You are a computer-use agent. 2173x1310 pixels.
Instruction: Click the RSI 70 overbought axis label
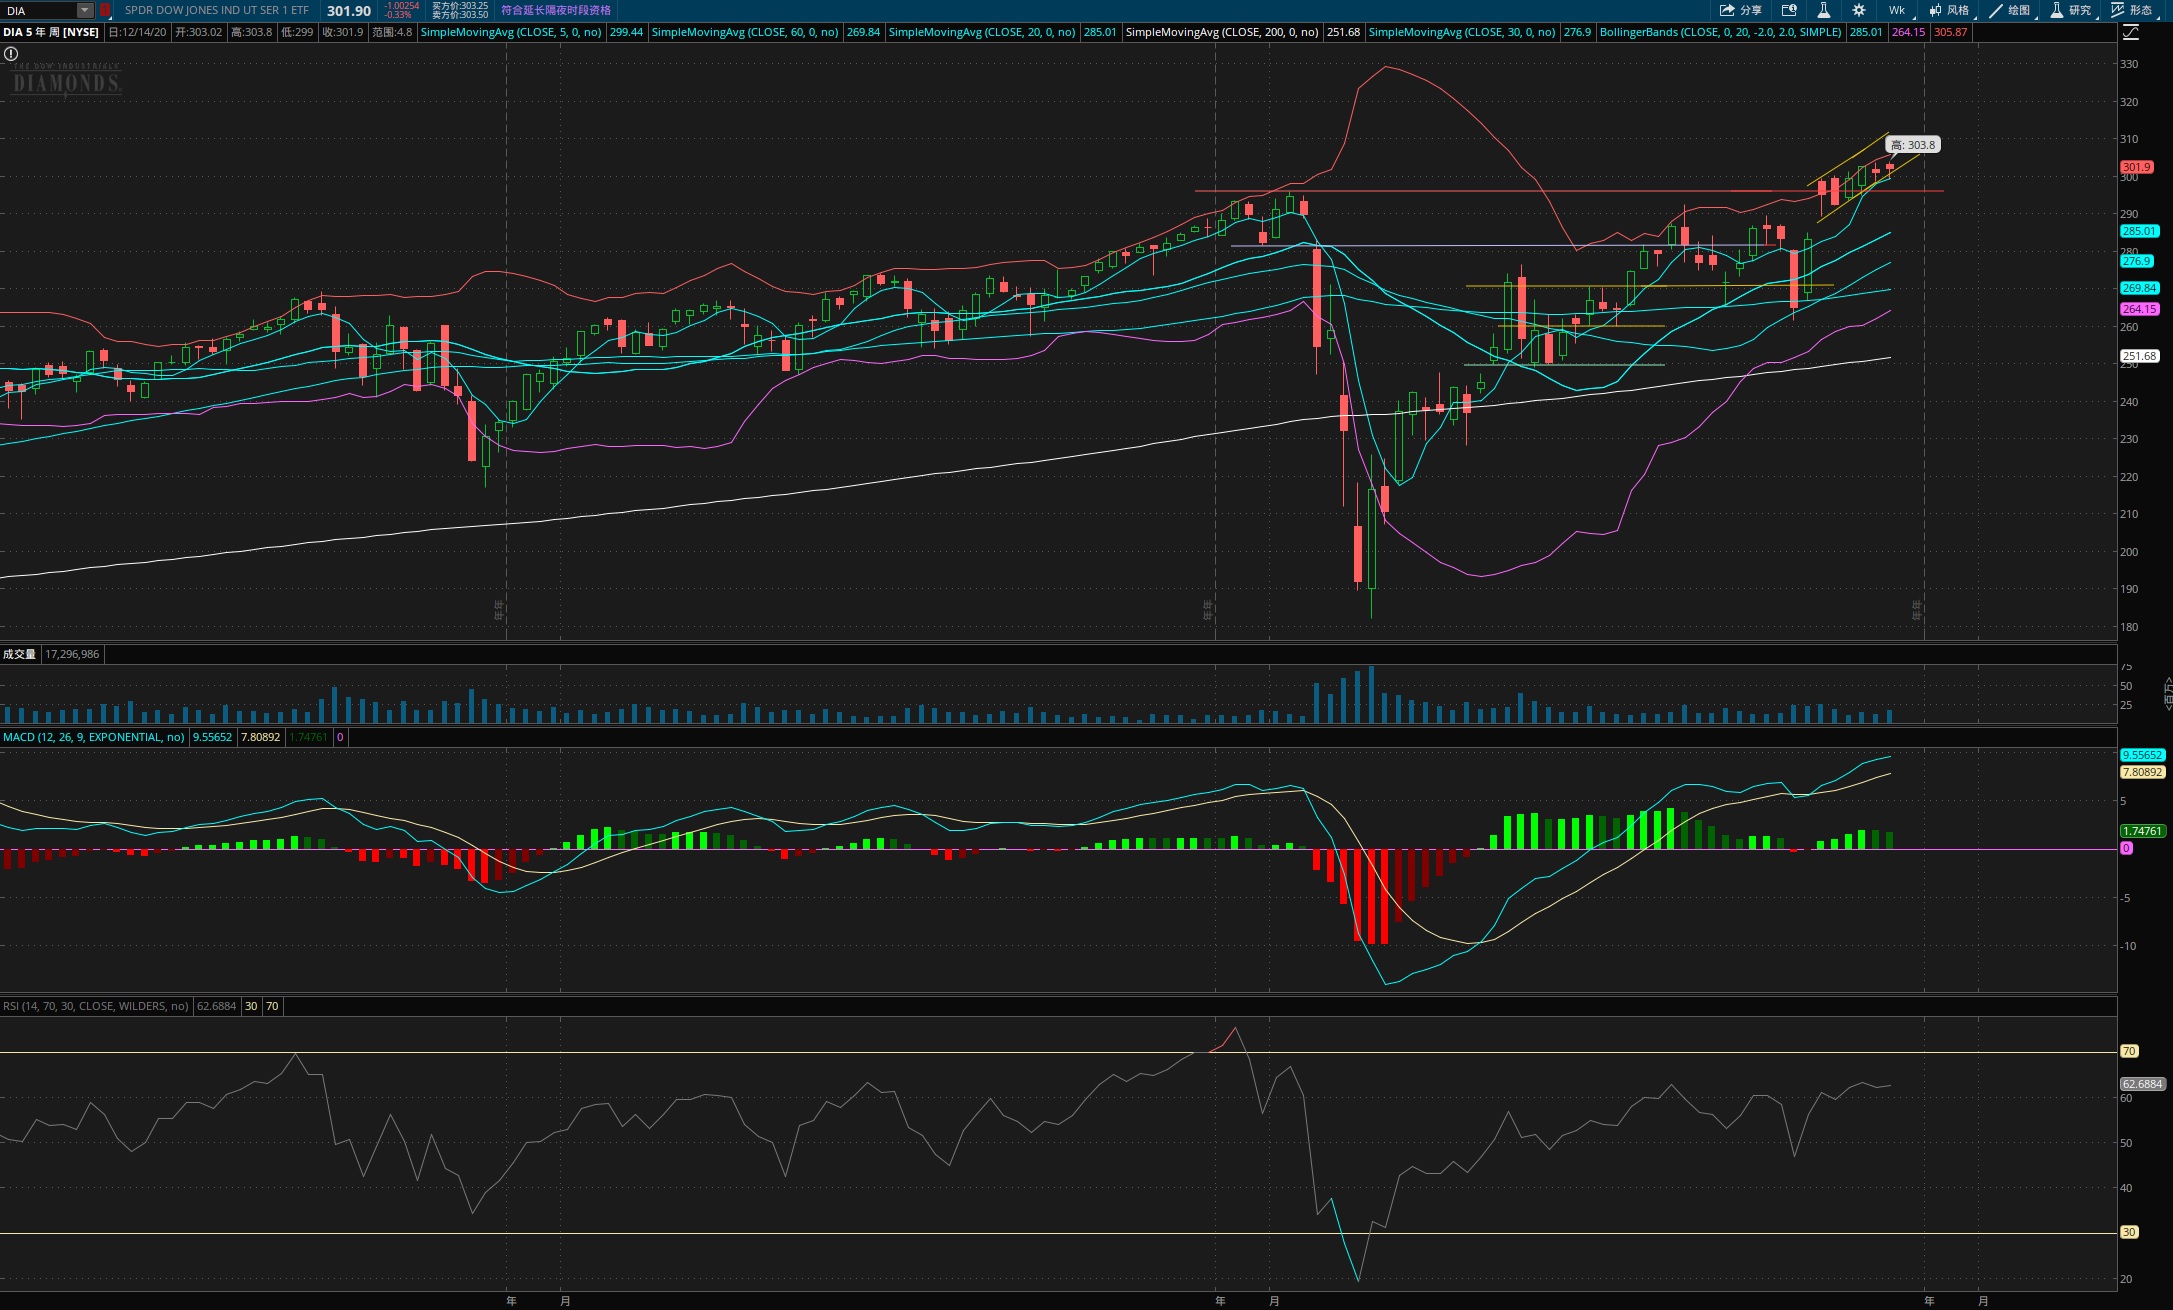point(2129,1051)
